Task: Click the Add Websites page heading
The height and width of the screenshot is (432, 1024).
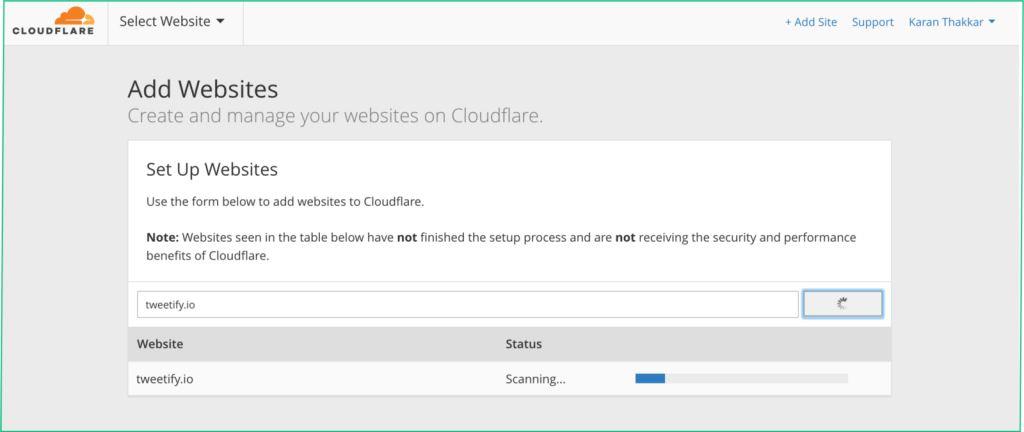Action: click(203, 89)
